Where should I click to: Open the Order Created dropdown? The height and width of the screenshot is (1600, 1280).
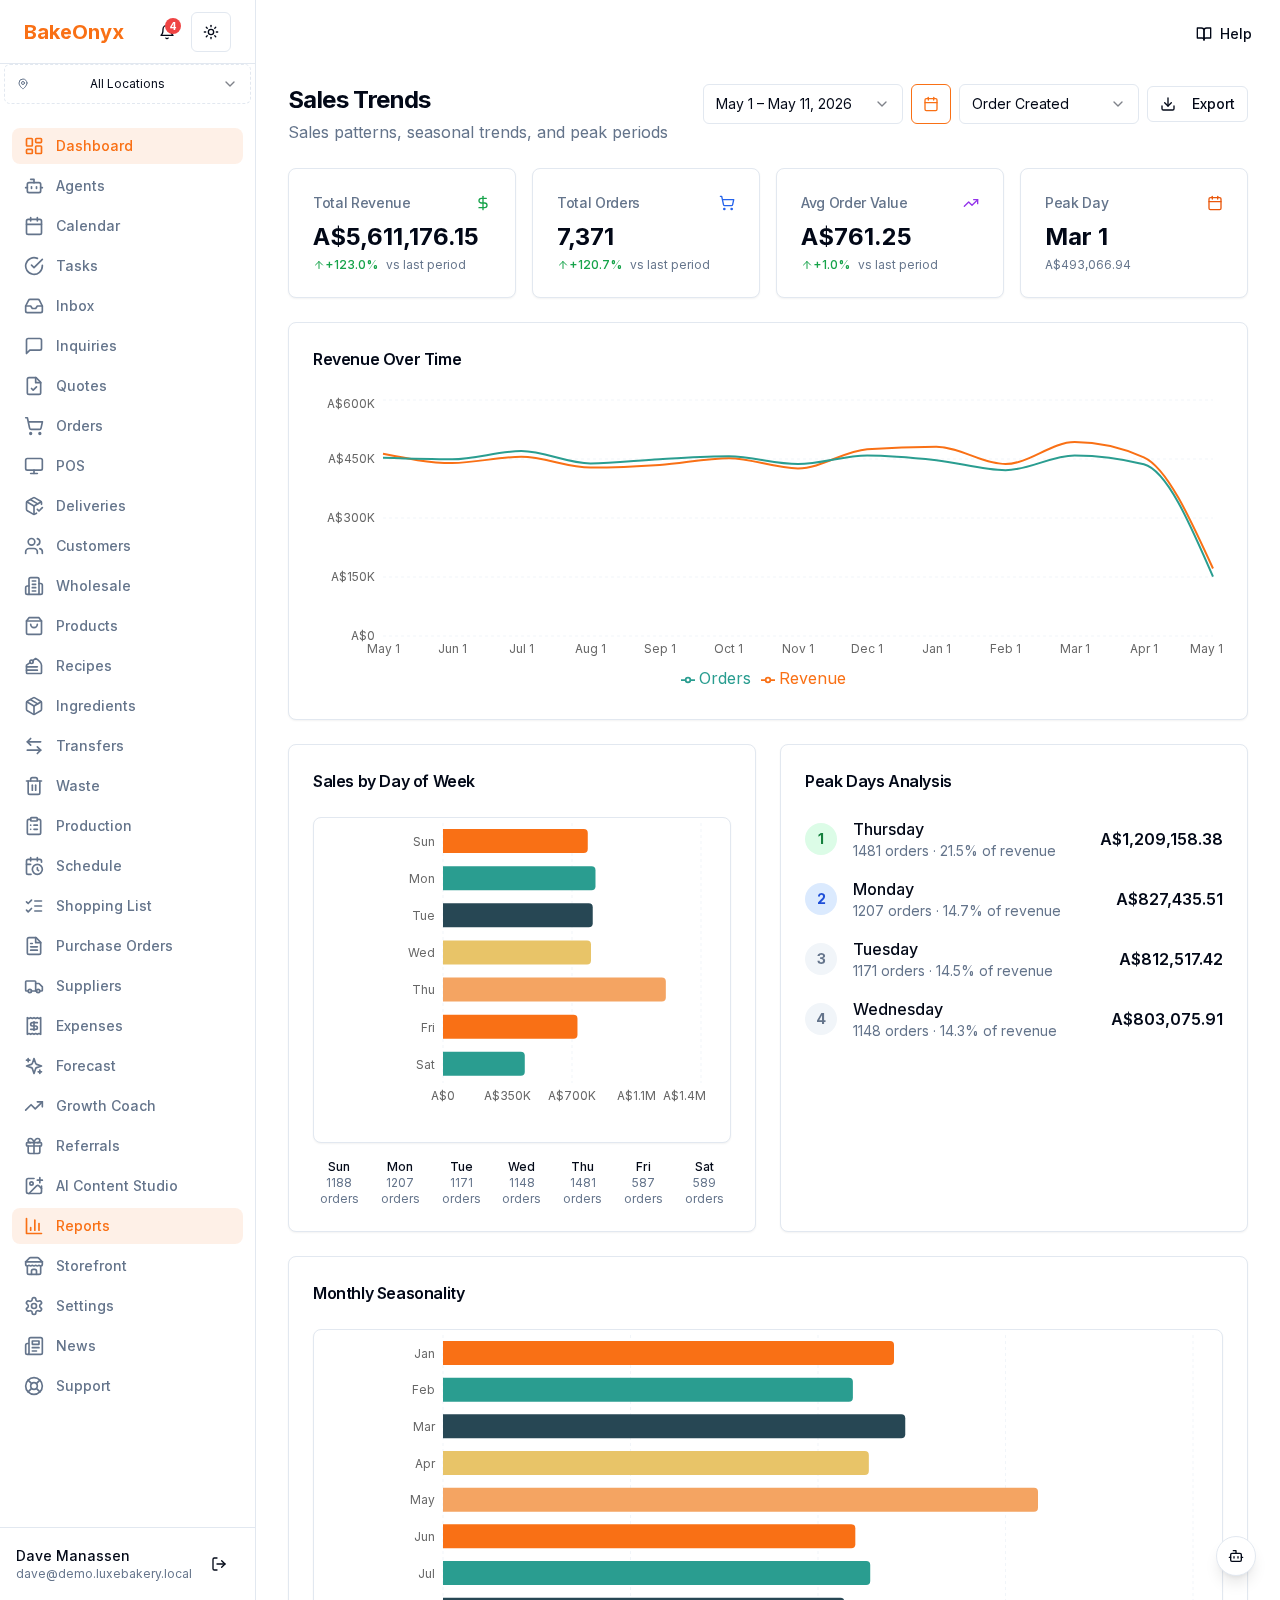click(1048, 104)
